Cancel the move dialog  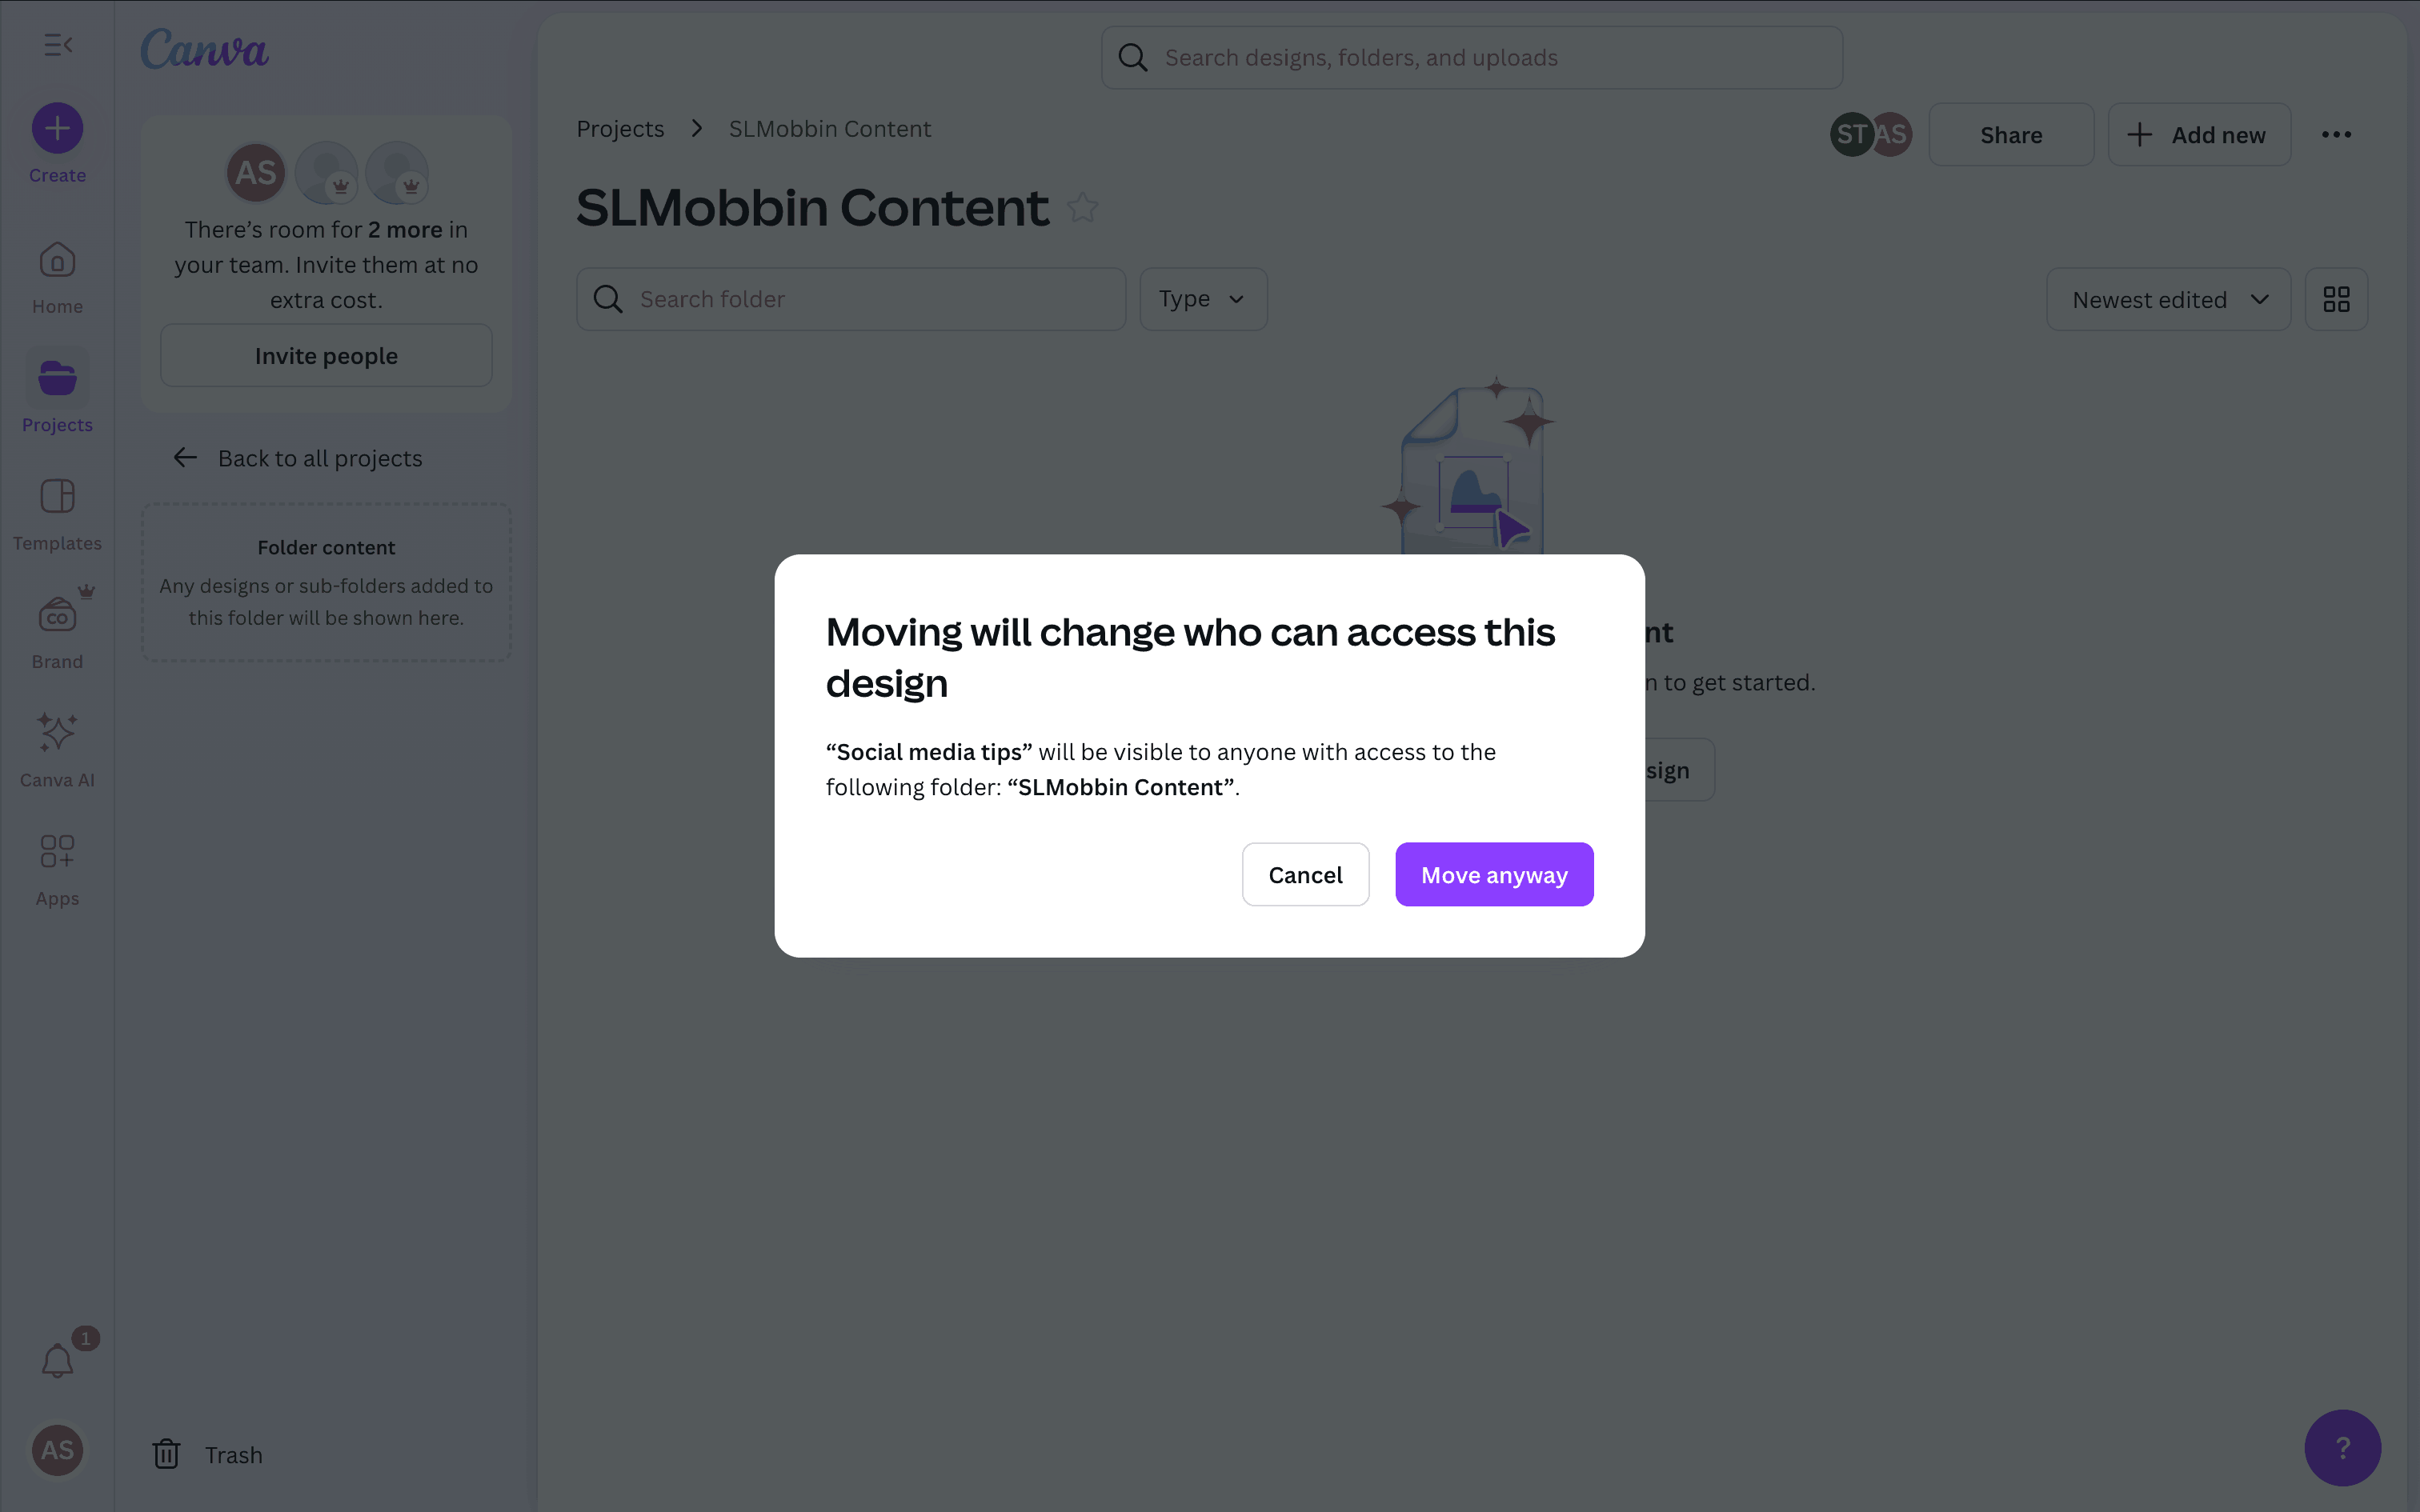point(1305,875)
